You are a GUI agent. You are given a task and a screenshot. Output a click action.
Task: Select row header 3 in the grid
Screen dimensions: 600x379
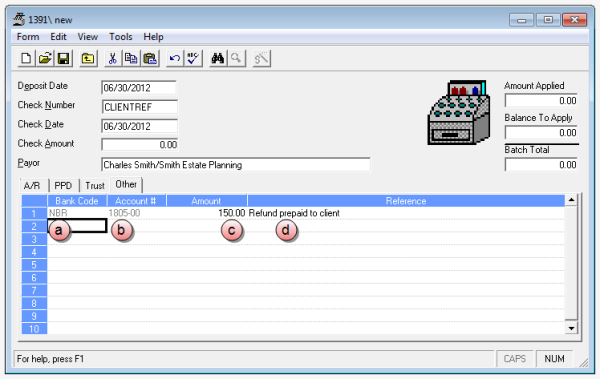(x=34, y=239)
